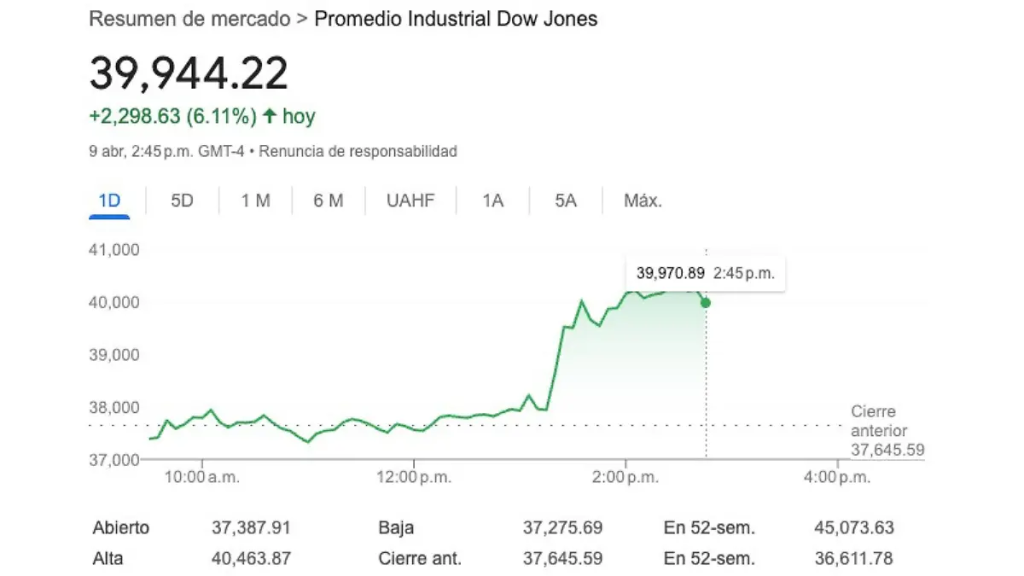Click the 39,944.22 current price

pyautogui.click(x=189, y=73)
